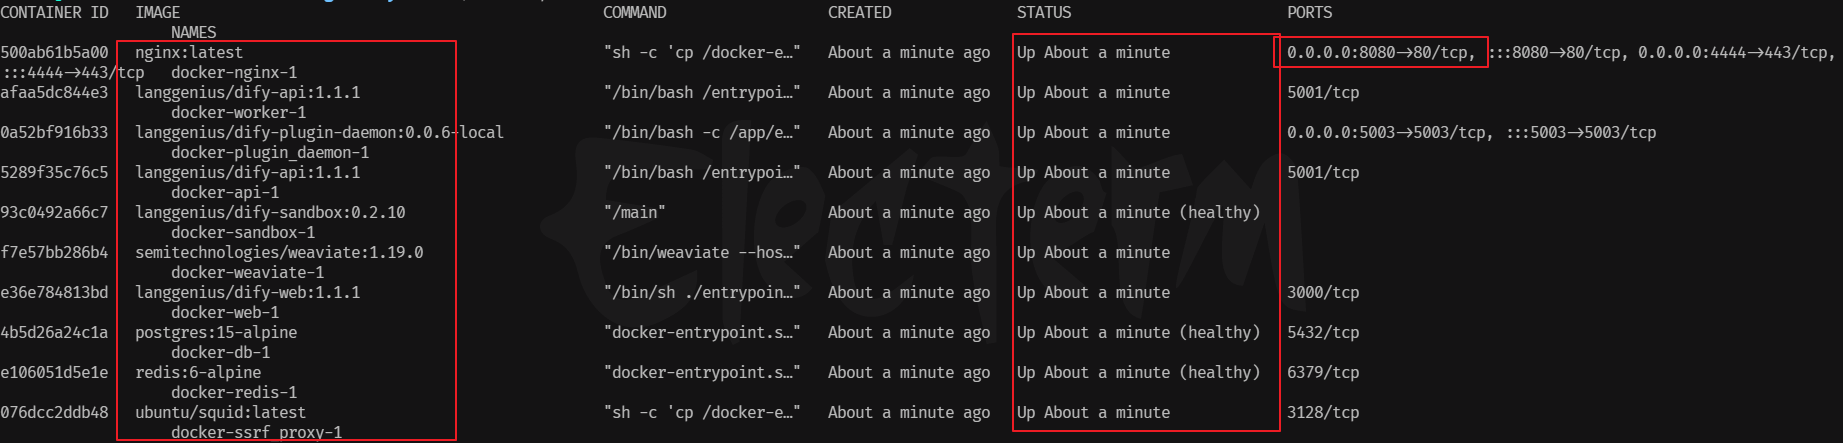Click the docker-ssrf_proxy-1 container name
1843x443 pixels.
[x=257, y=433]
